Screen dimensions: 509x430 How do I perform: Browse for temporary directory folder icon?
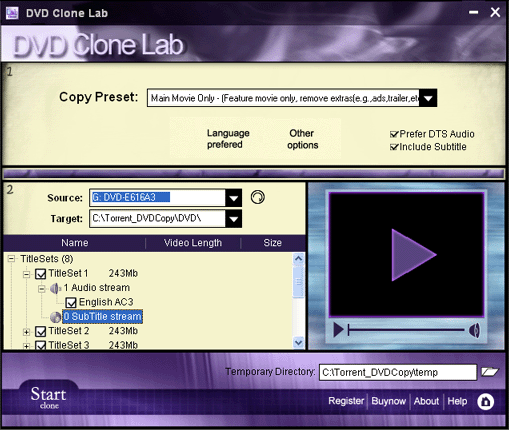[x=490, y=372]
